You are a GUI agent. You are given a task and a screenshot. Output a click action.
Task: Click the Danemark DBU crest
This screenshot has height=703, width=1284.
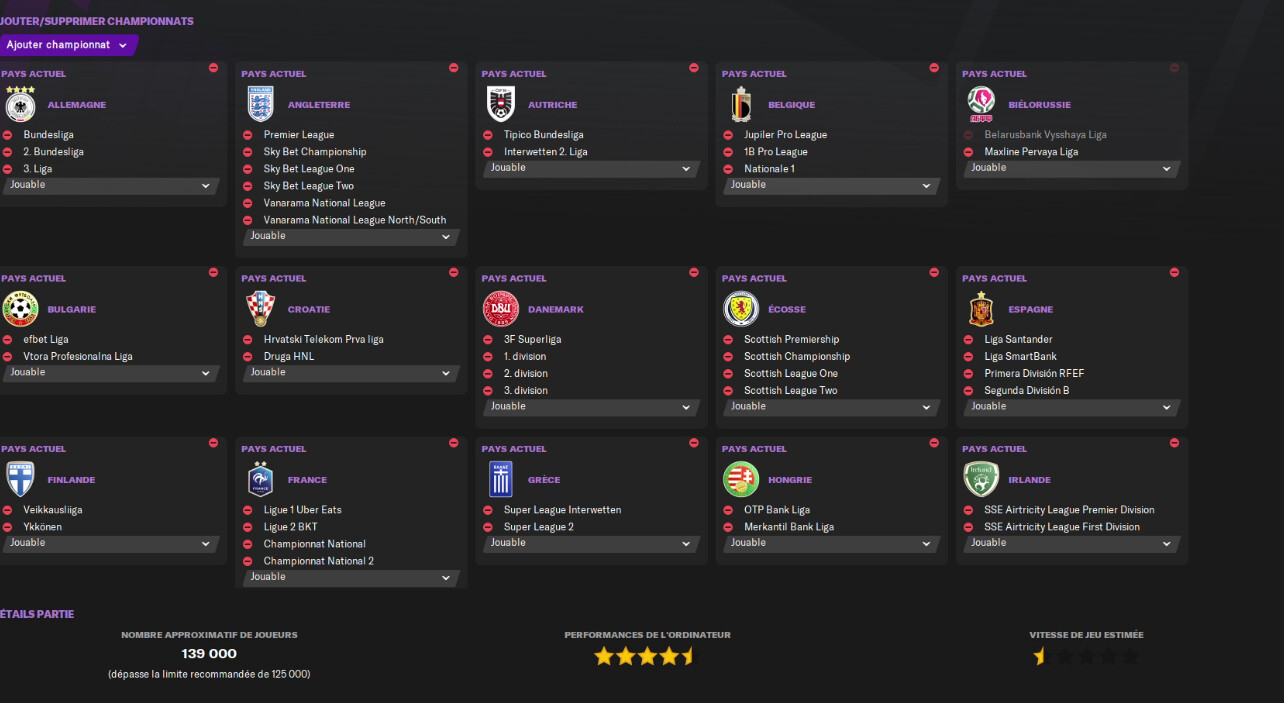[x=501, y=309]
